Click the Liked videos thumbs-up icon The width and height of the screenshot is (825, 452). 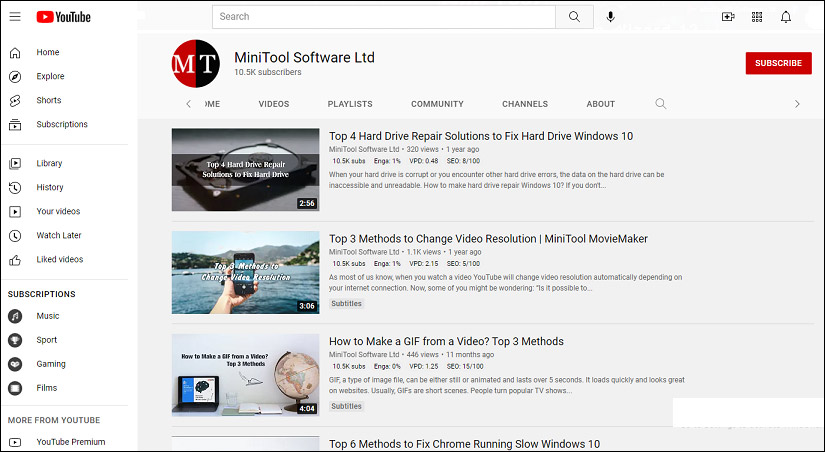(15, 260)
